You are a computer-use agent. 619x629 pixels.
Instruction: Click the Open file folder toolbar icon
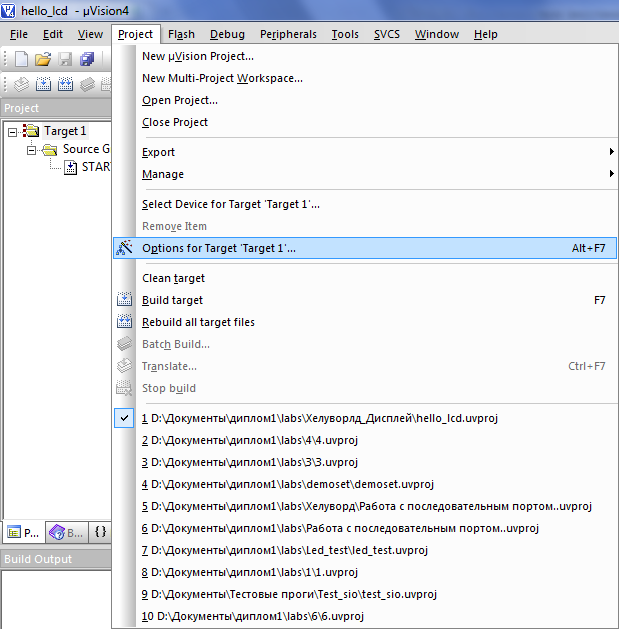click(x=43, y=59)
